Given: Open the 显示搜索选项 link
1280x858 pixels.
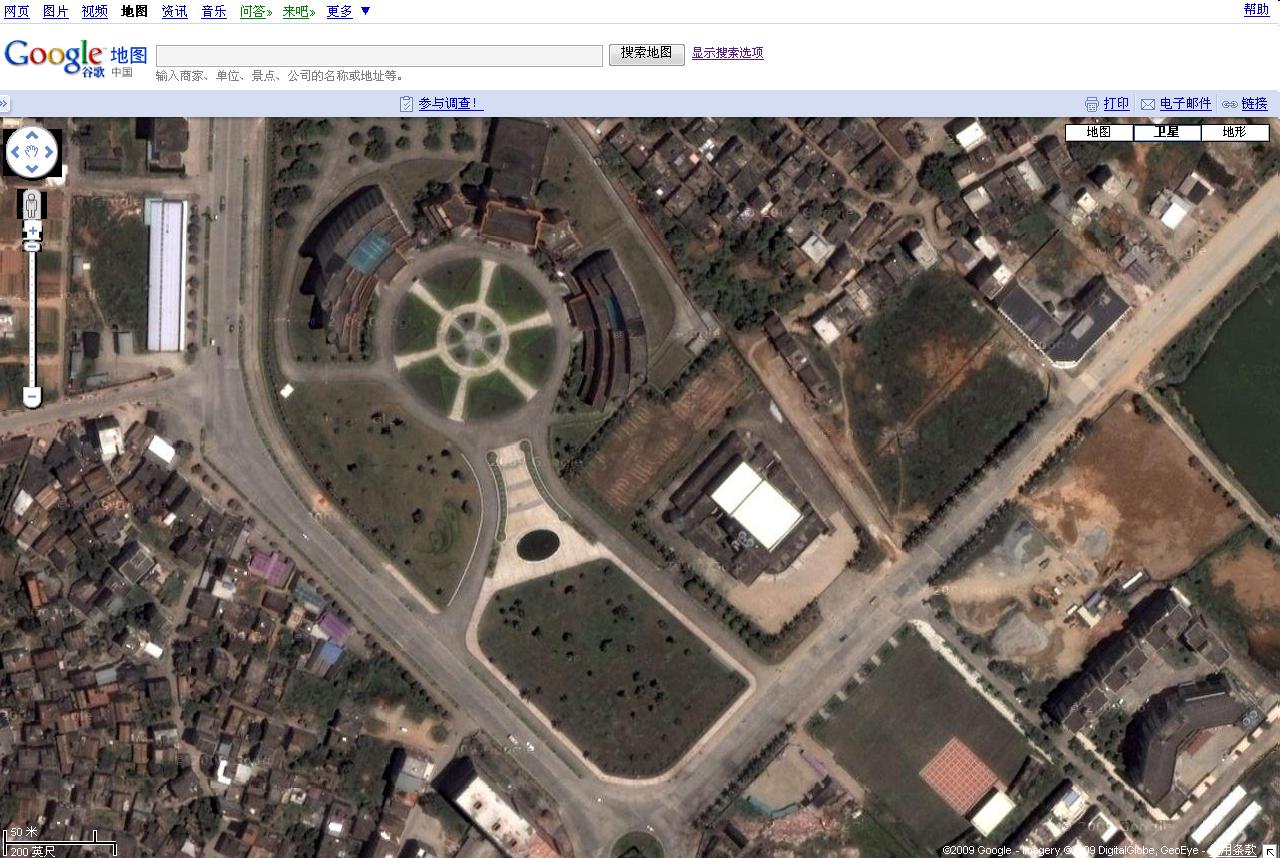Looking at the screenshot, I should [x=727, y=53].
